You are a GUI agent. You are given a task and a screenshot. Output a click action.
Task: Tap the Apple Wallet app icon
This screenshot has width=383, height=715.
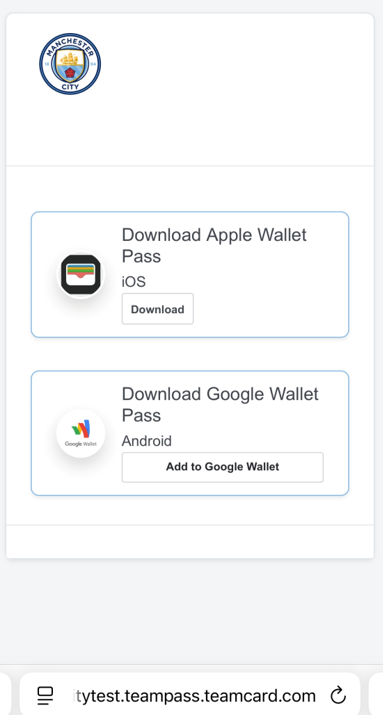pos(81,275)
